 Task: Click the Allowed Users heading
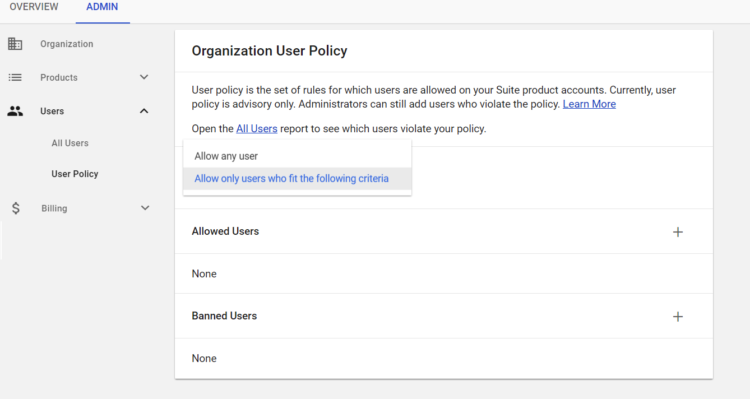[225, 231]
